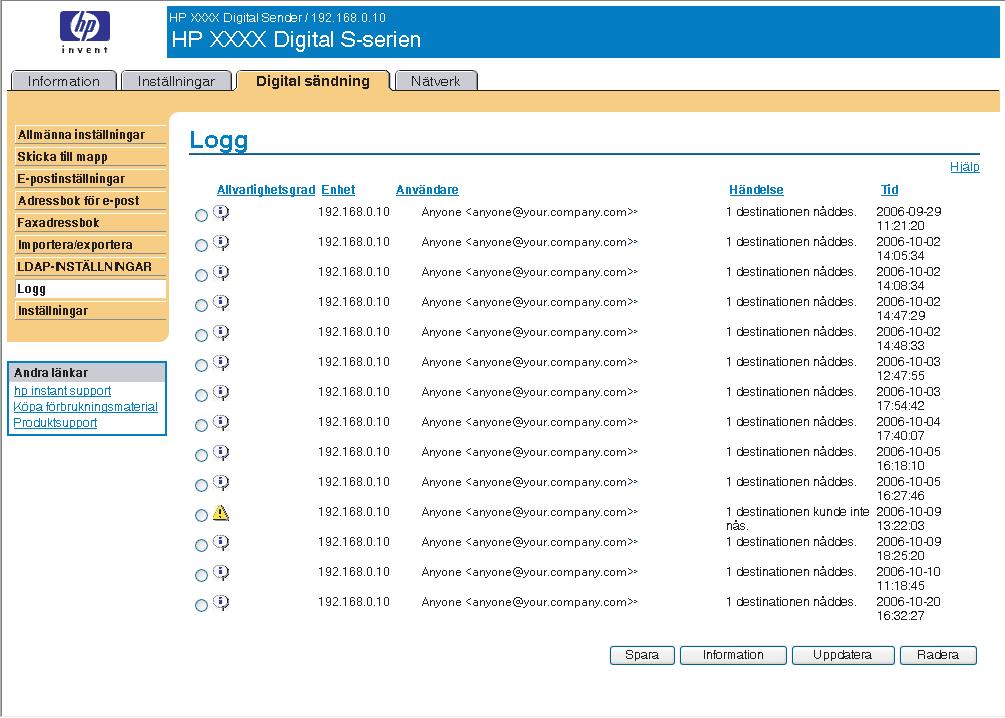Click the Radera button
The width and height of the screenshot is (1005, 718).
938,655
